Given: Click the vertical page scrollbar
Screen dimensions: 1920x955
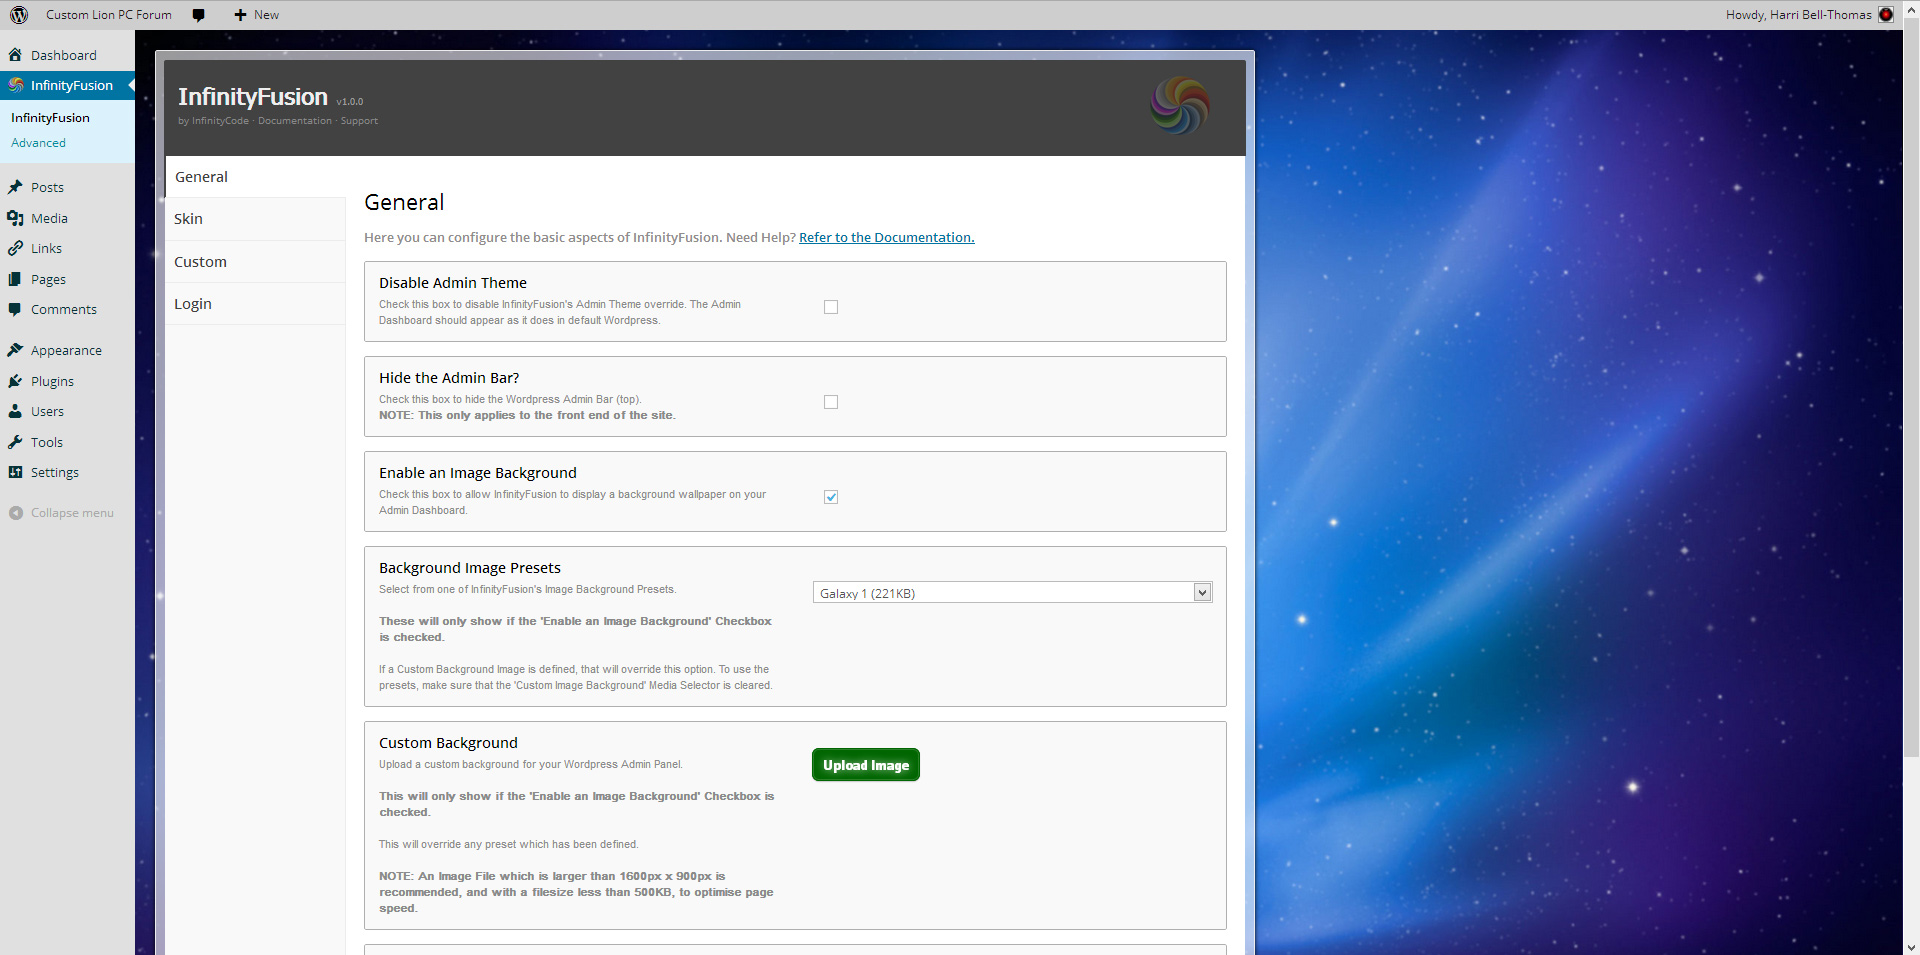Looking at the screenshot, I should 1911,388.
